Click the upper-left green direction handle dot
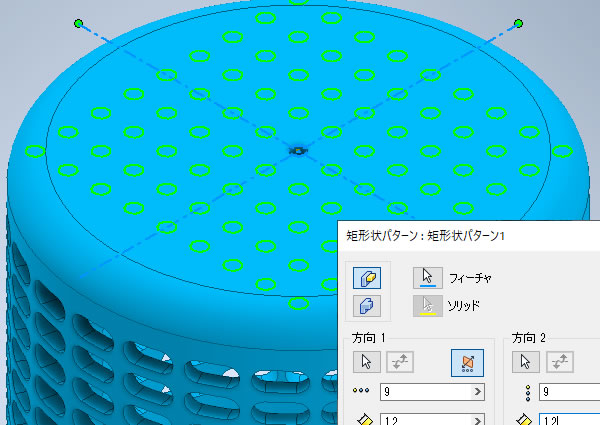Viewport: 600px width, 425px height. coord(78,24)
